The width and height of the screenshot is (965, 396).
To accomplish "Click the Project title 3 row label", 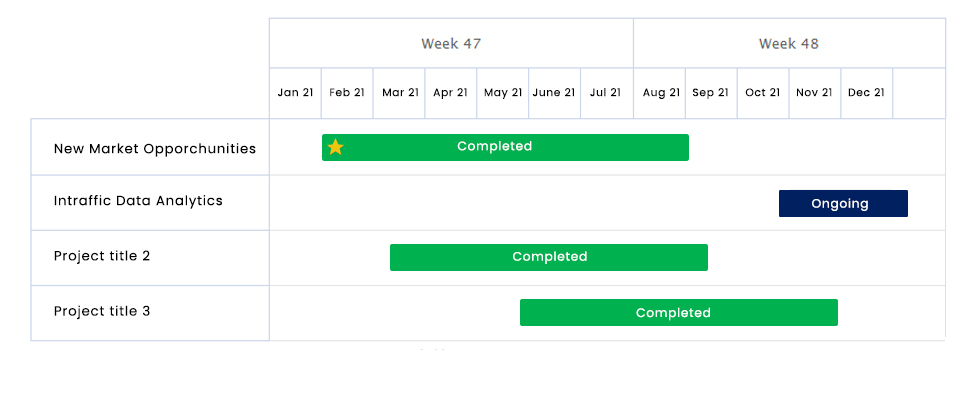I will pyautogui.click(x=102, y=311).
